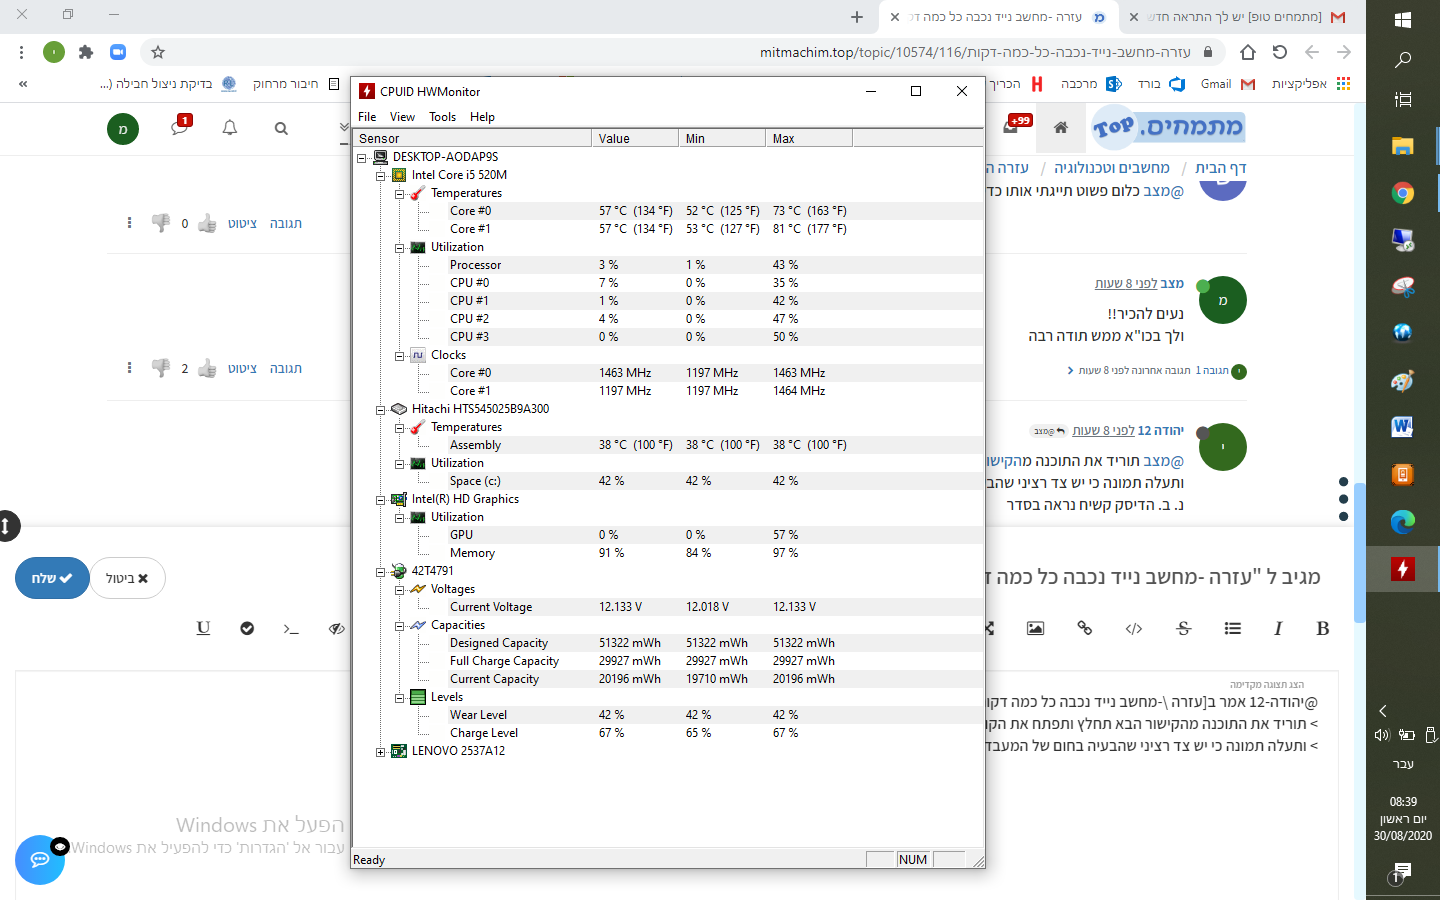Toggle thumbs up on post with 0 votes

click(x=207, y=223)
